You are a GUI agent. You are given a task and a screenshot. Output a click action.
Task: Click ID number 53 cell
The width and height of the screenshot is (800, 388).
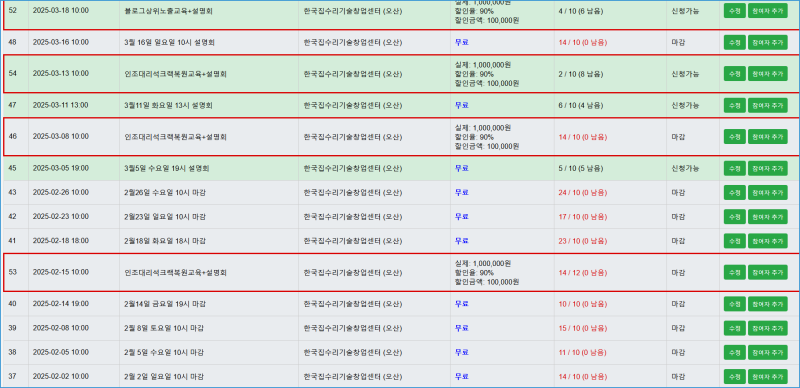pos(13,272)
